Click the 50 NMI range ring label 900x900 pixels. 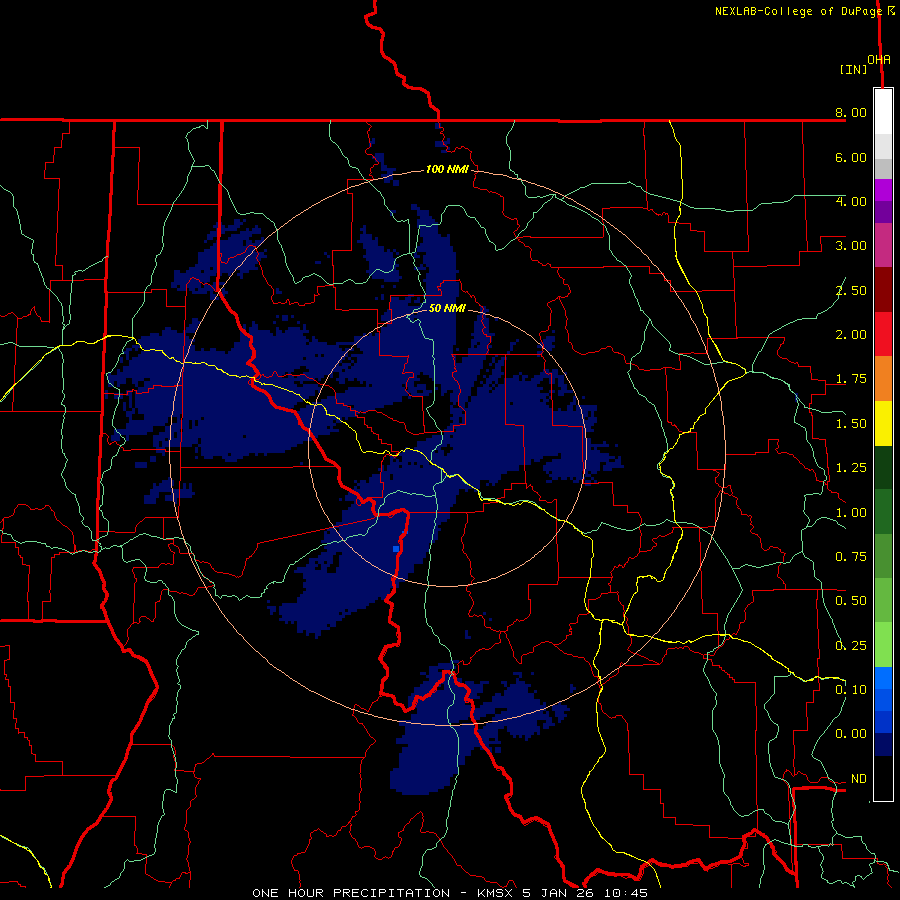pyautogui.click(x=447, y=308)
